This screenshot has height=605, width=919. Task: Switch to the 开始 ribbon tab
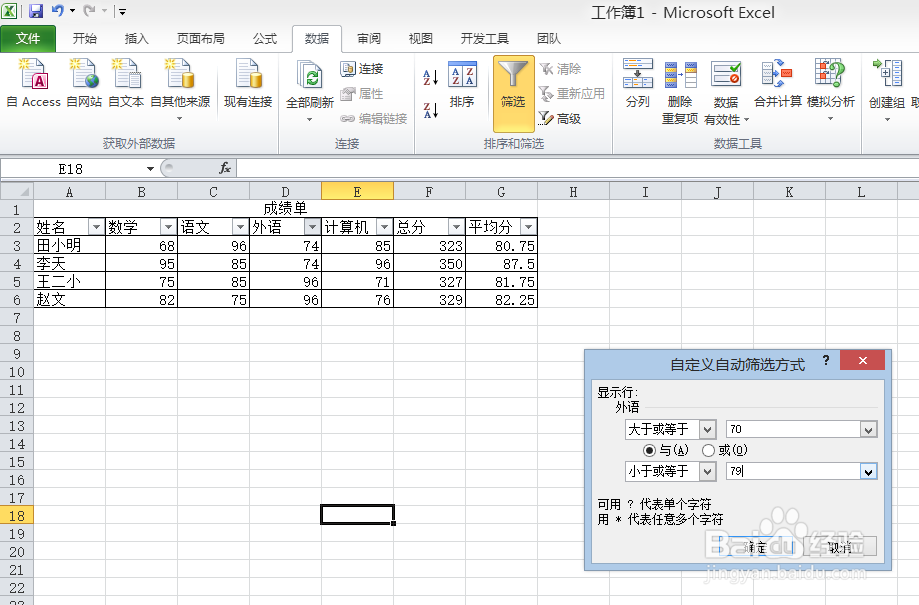pyautogui.click(x=85, y=39)
